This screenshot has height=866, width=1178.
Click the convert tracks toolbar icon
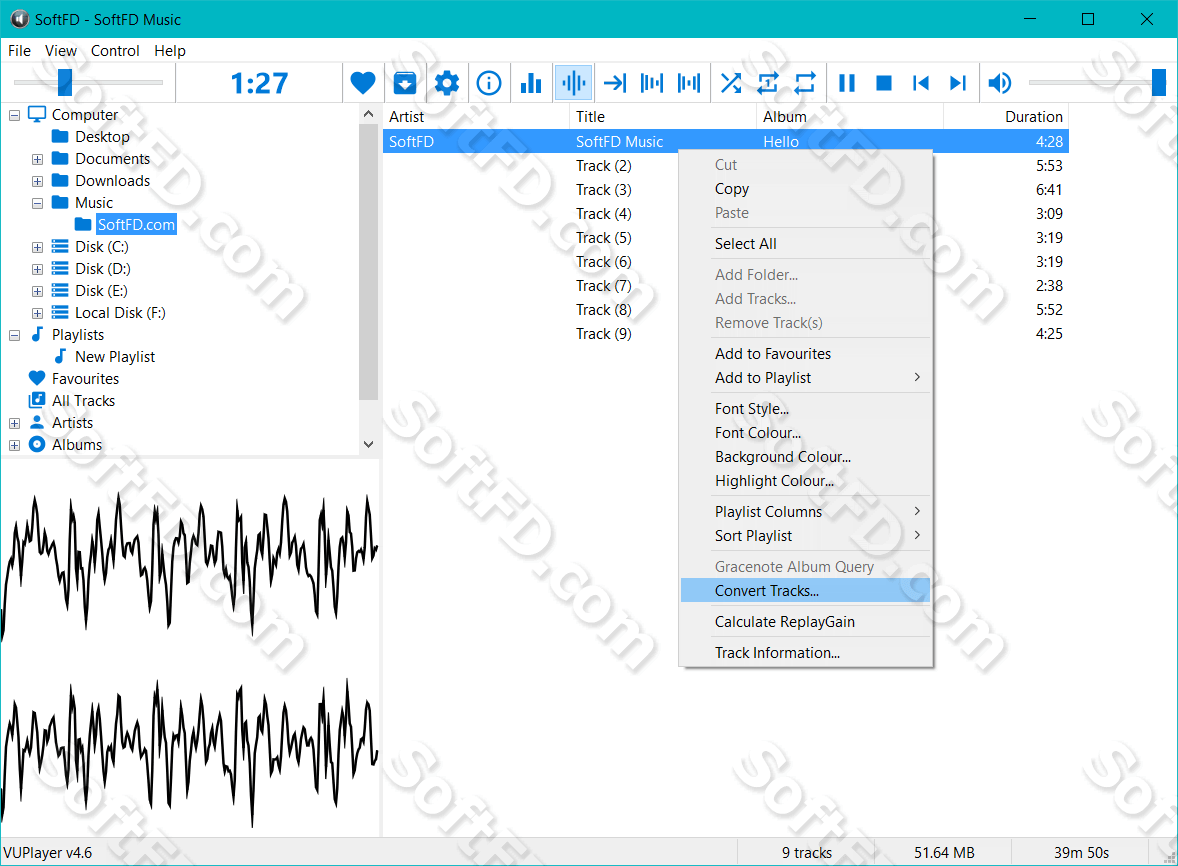pyautogui.click(x=404, y=83)
